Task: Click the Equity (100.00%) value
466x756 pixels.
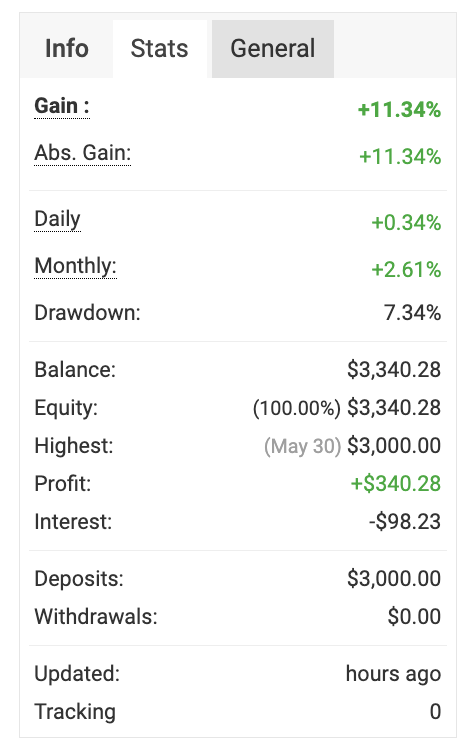Action: tap(297, 408)
